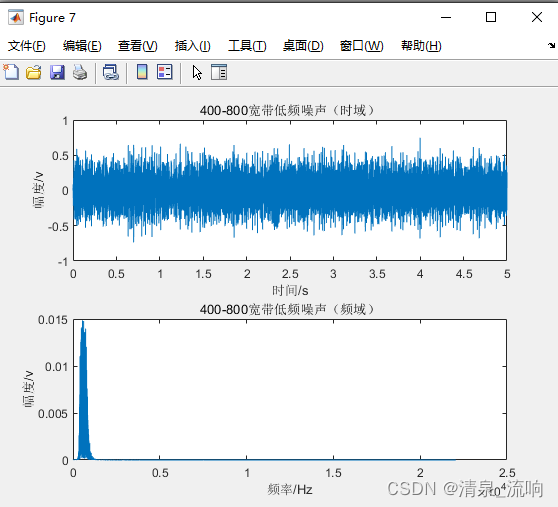Open the Property Inspector icon
This screenshot has width=558, height=507.
click(219, 72)
